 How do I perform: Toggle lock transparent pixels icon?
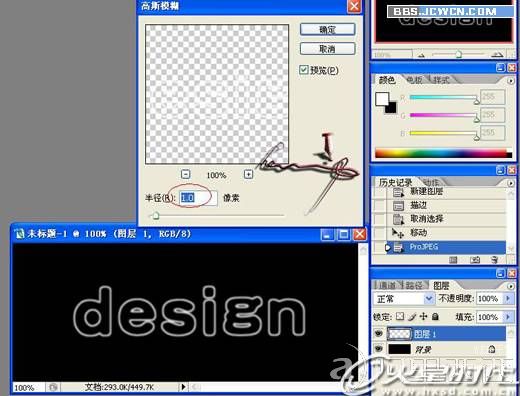click(400, 316)
